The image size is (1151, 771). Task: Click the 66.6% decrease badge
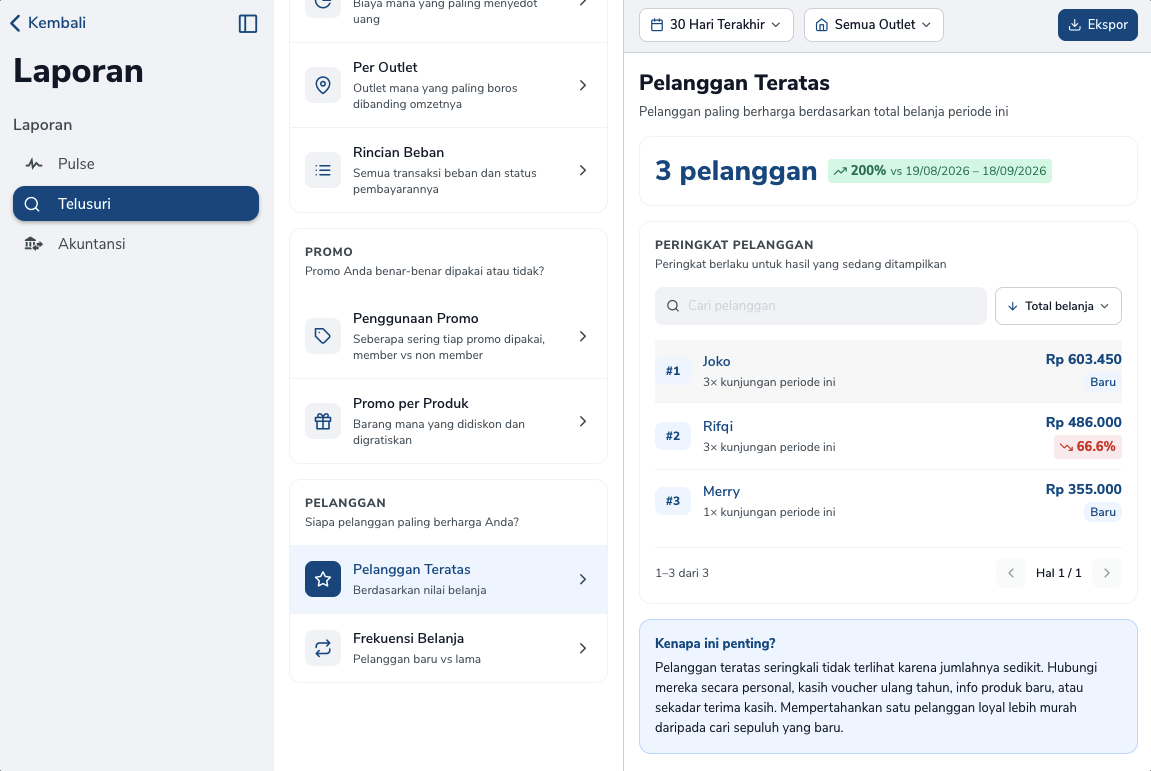pos(1088,446)
